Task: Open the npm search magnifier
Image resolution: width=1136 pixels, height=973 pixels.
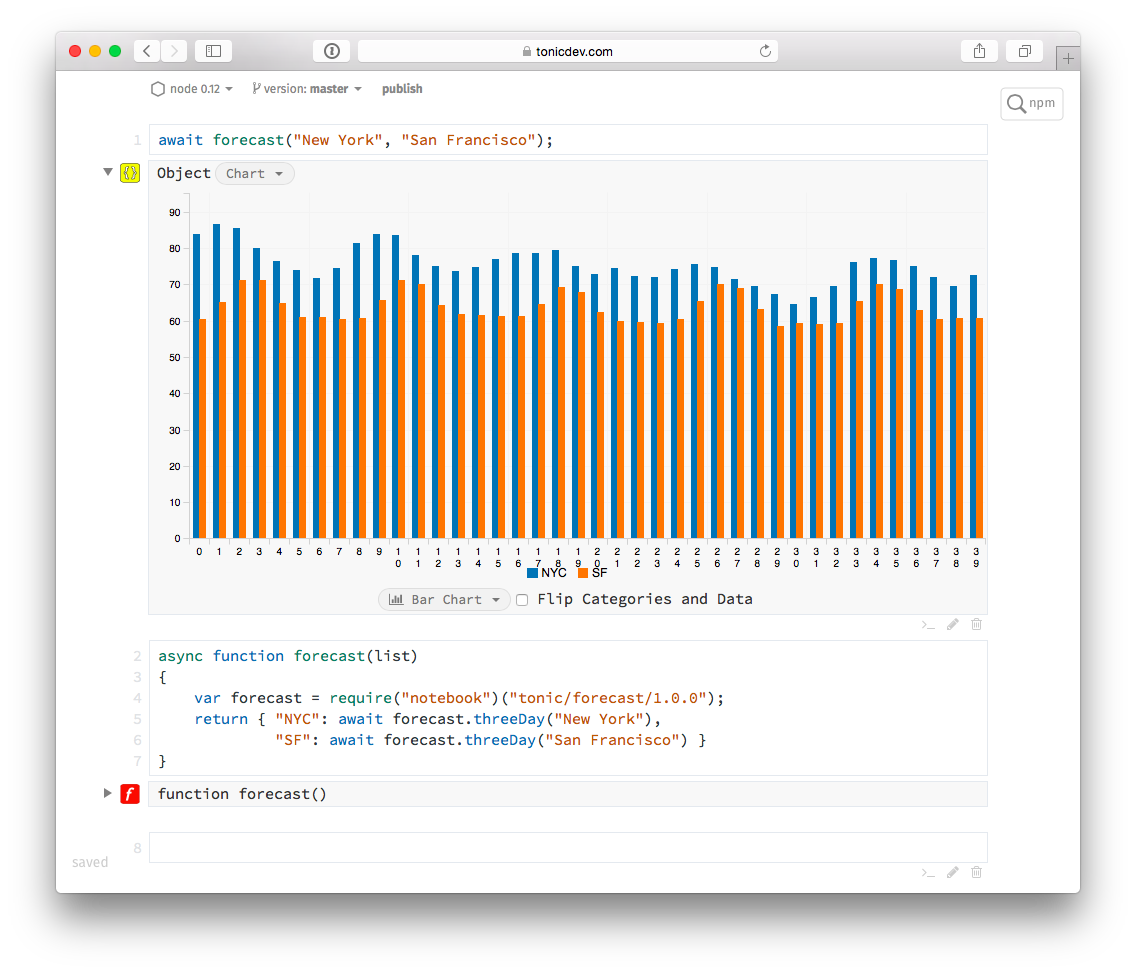Action: [1016, 104]
